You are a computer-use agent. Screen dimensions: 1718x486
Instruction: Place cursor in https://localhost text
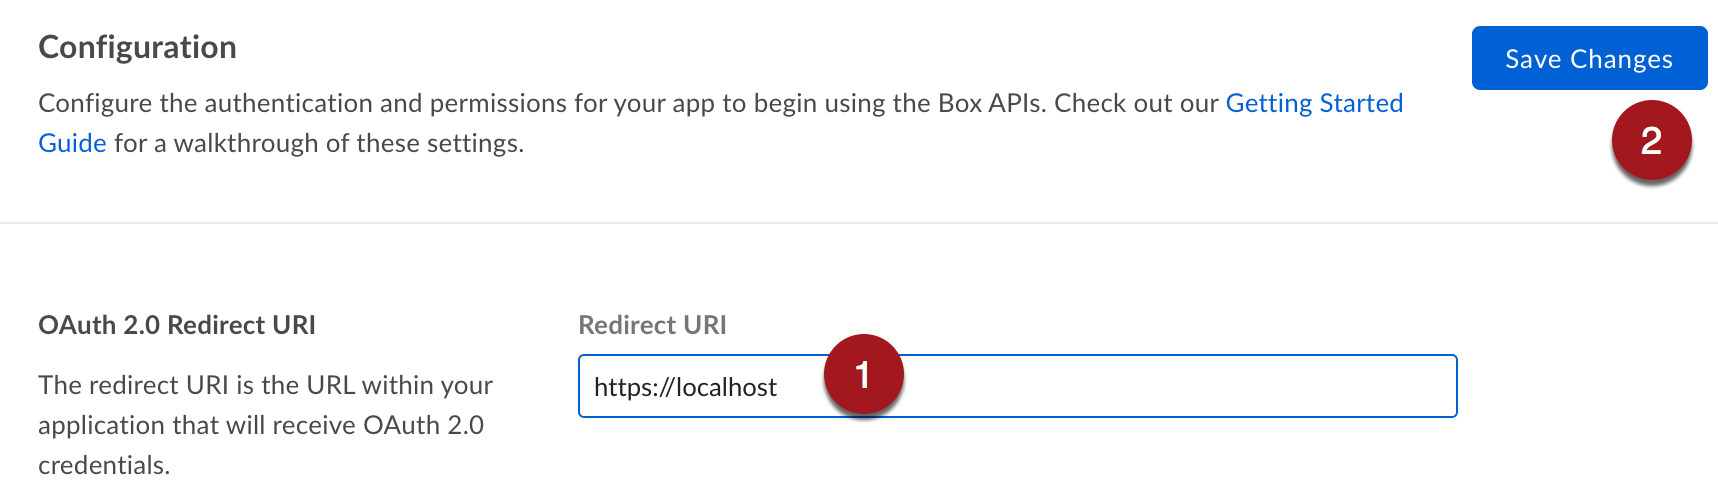pyautogui.click(x=685, y=387)
